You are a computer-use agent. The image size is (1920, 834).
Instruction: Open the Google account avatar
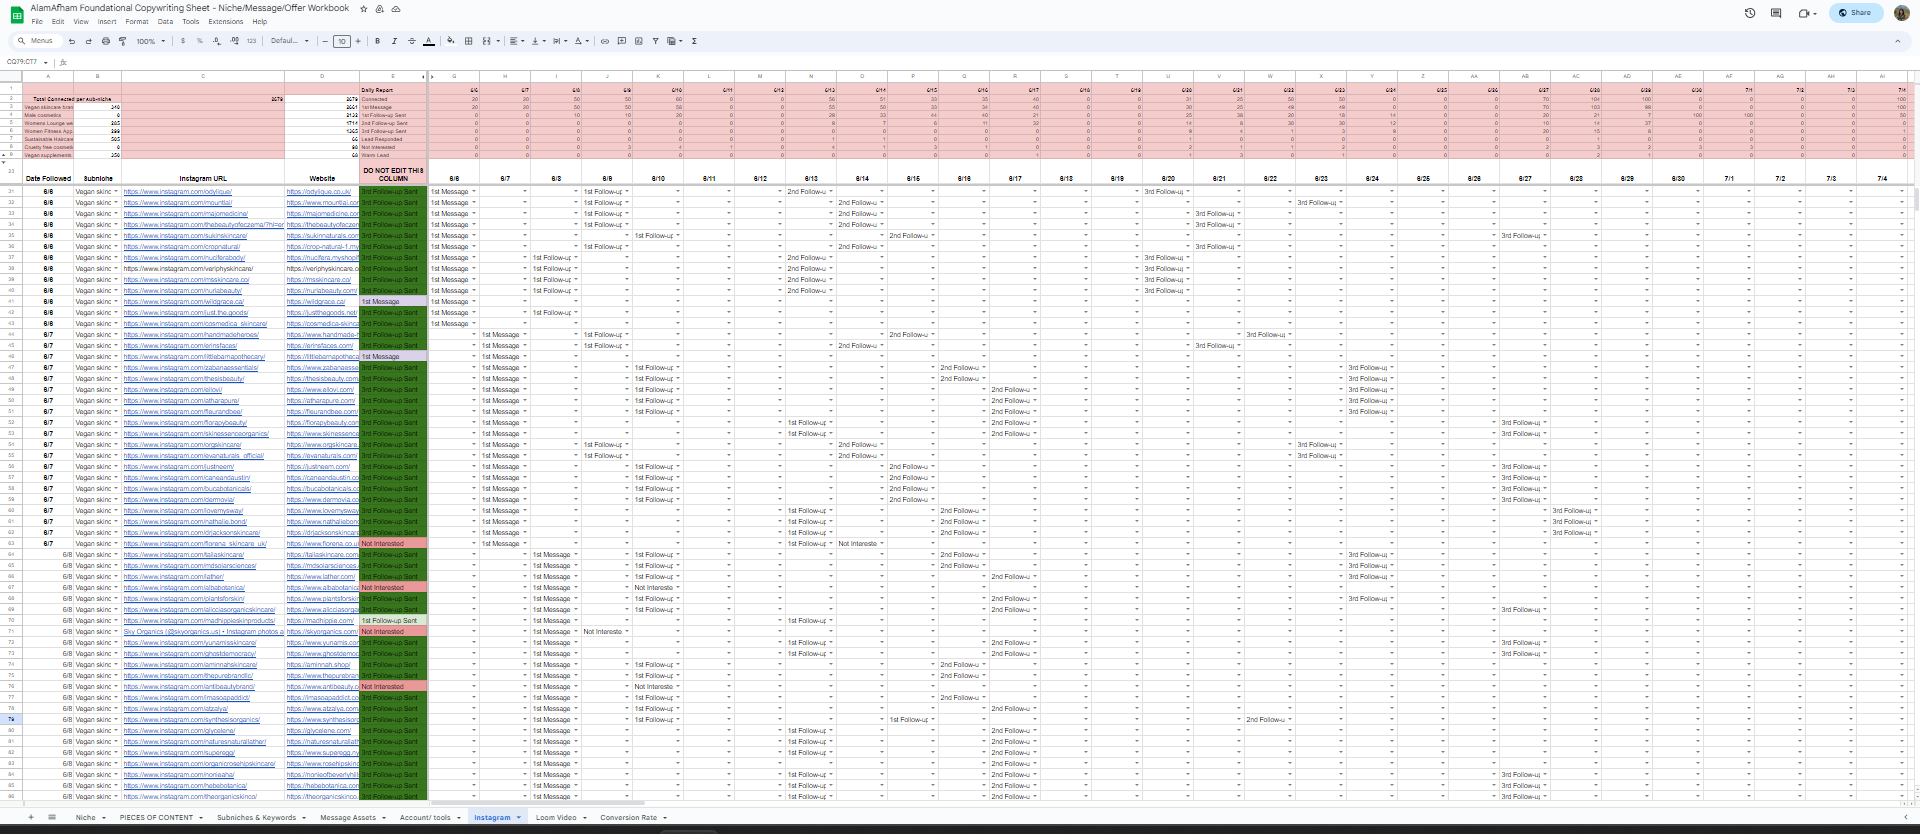pos(1901,13)
